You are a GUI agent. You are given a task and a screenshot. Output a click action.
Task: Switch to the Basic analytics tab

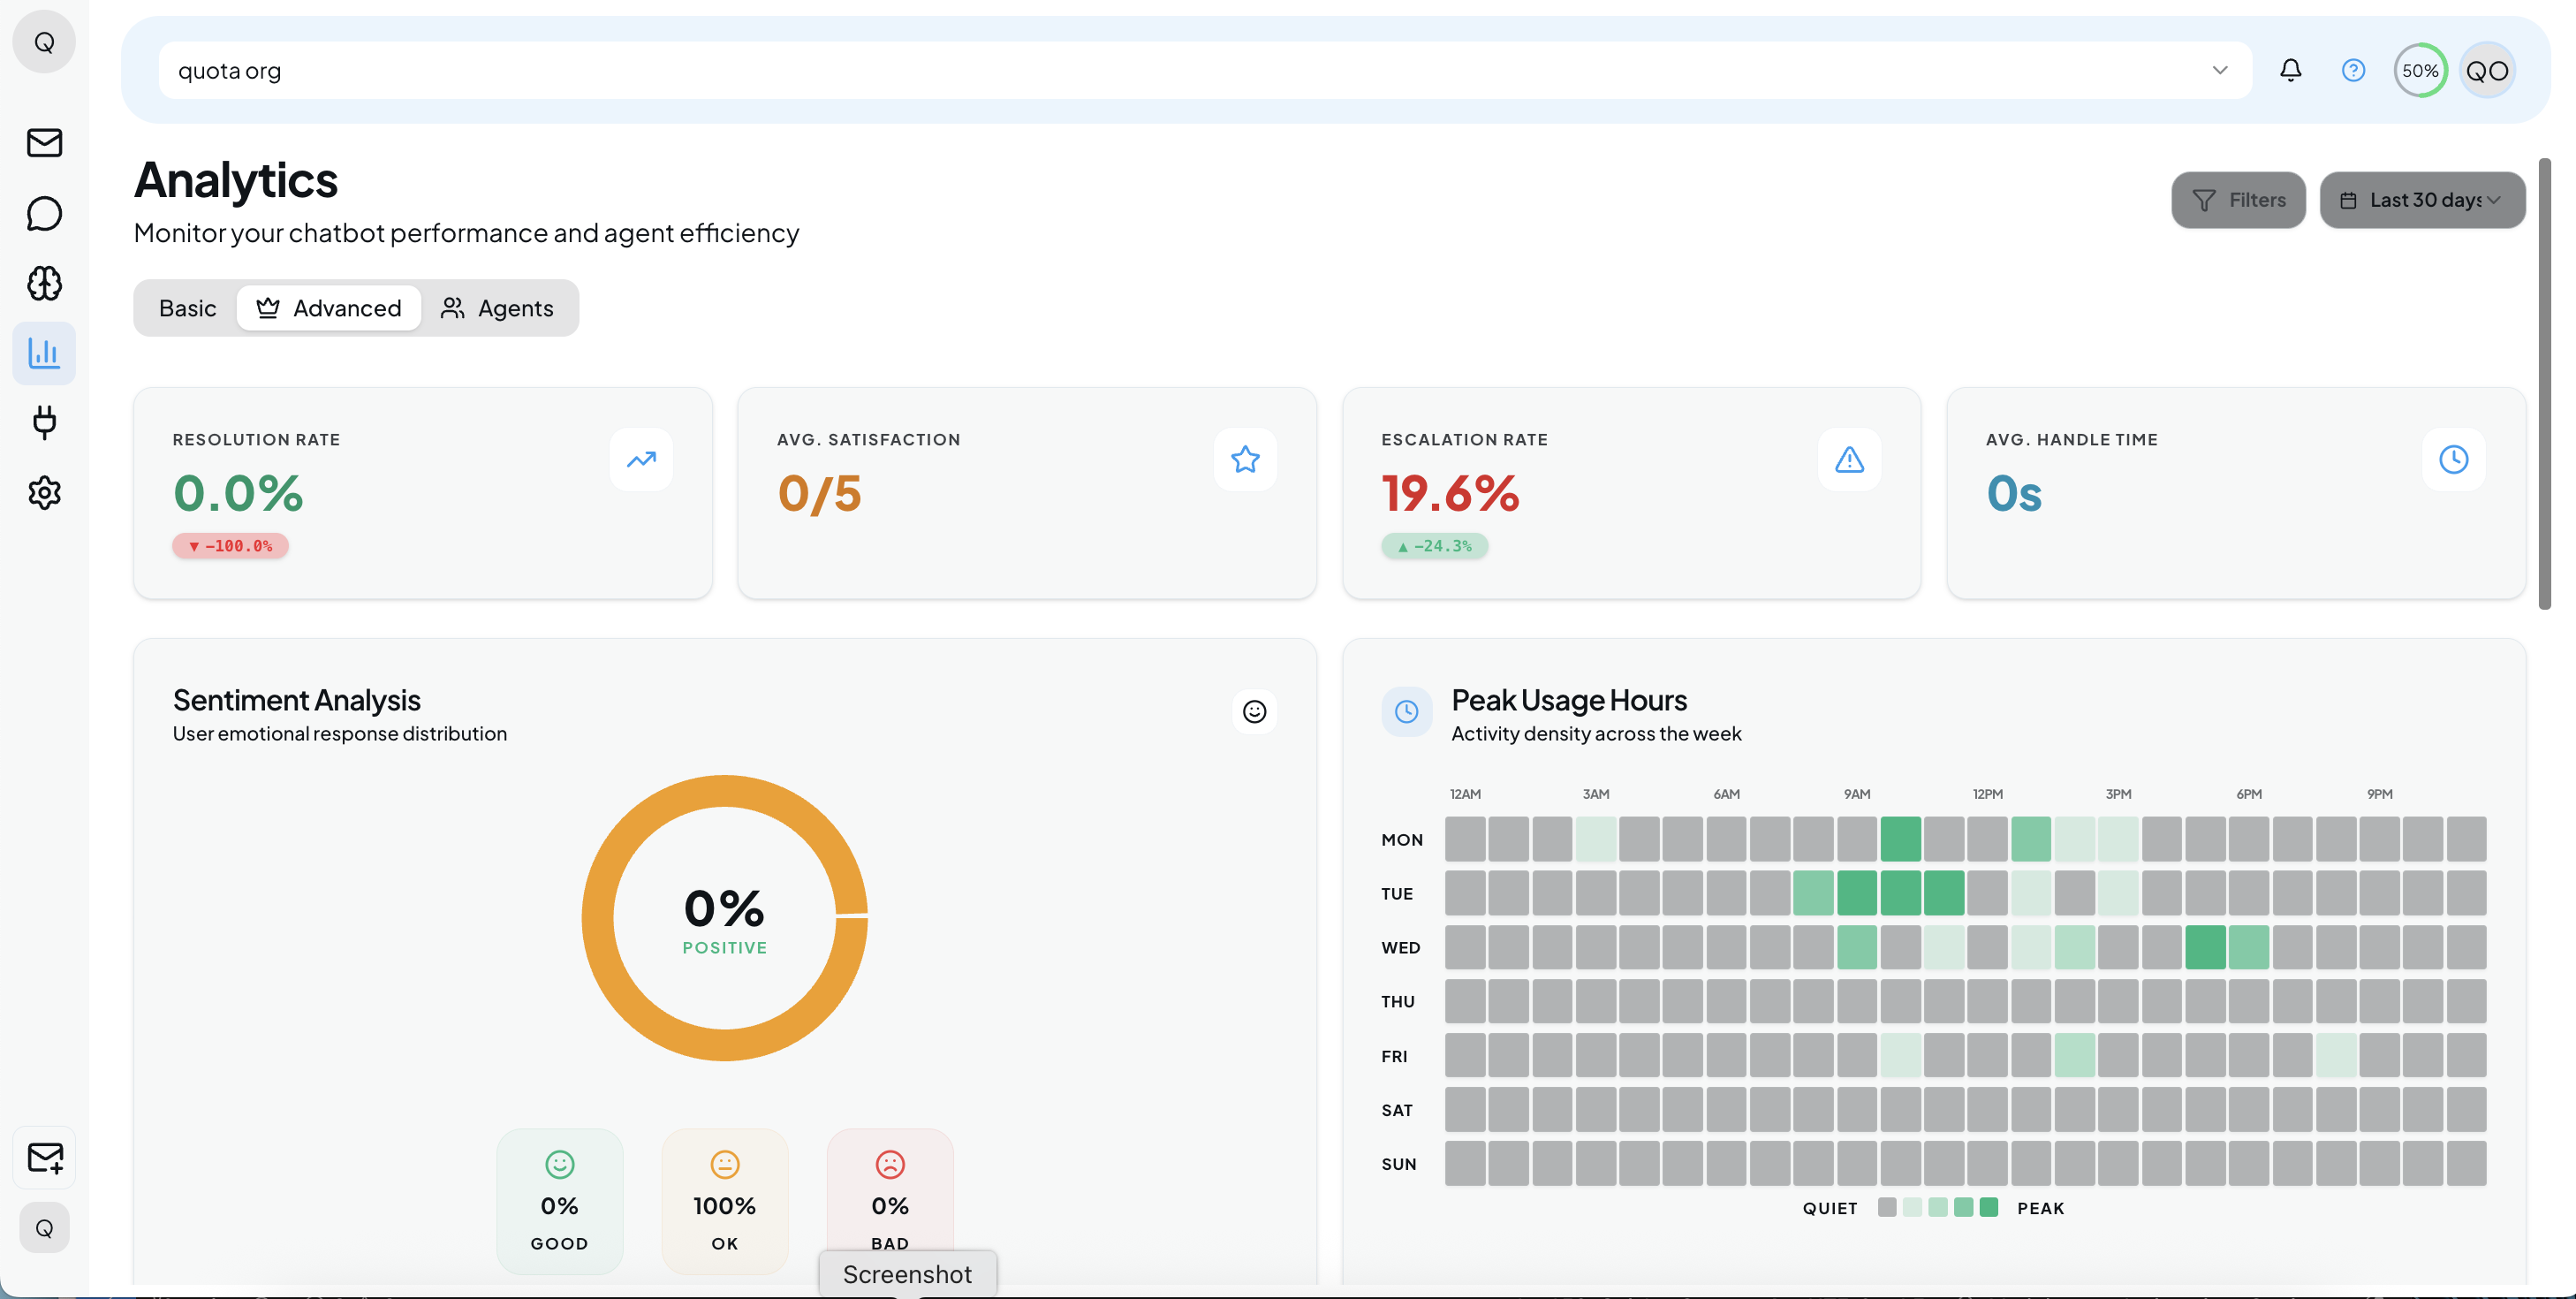pos(186,308)
